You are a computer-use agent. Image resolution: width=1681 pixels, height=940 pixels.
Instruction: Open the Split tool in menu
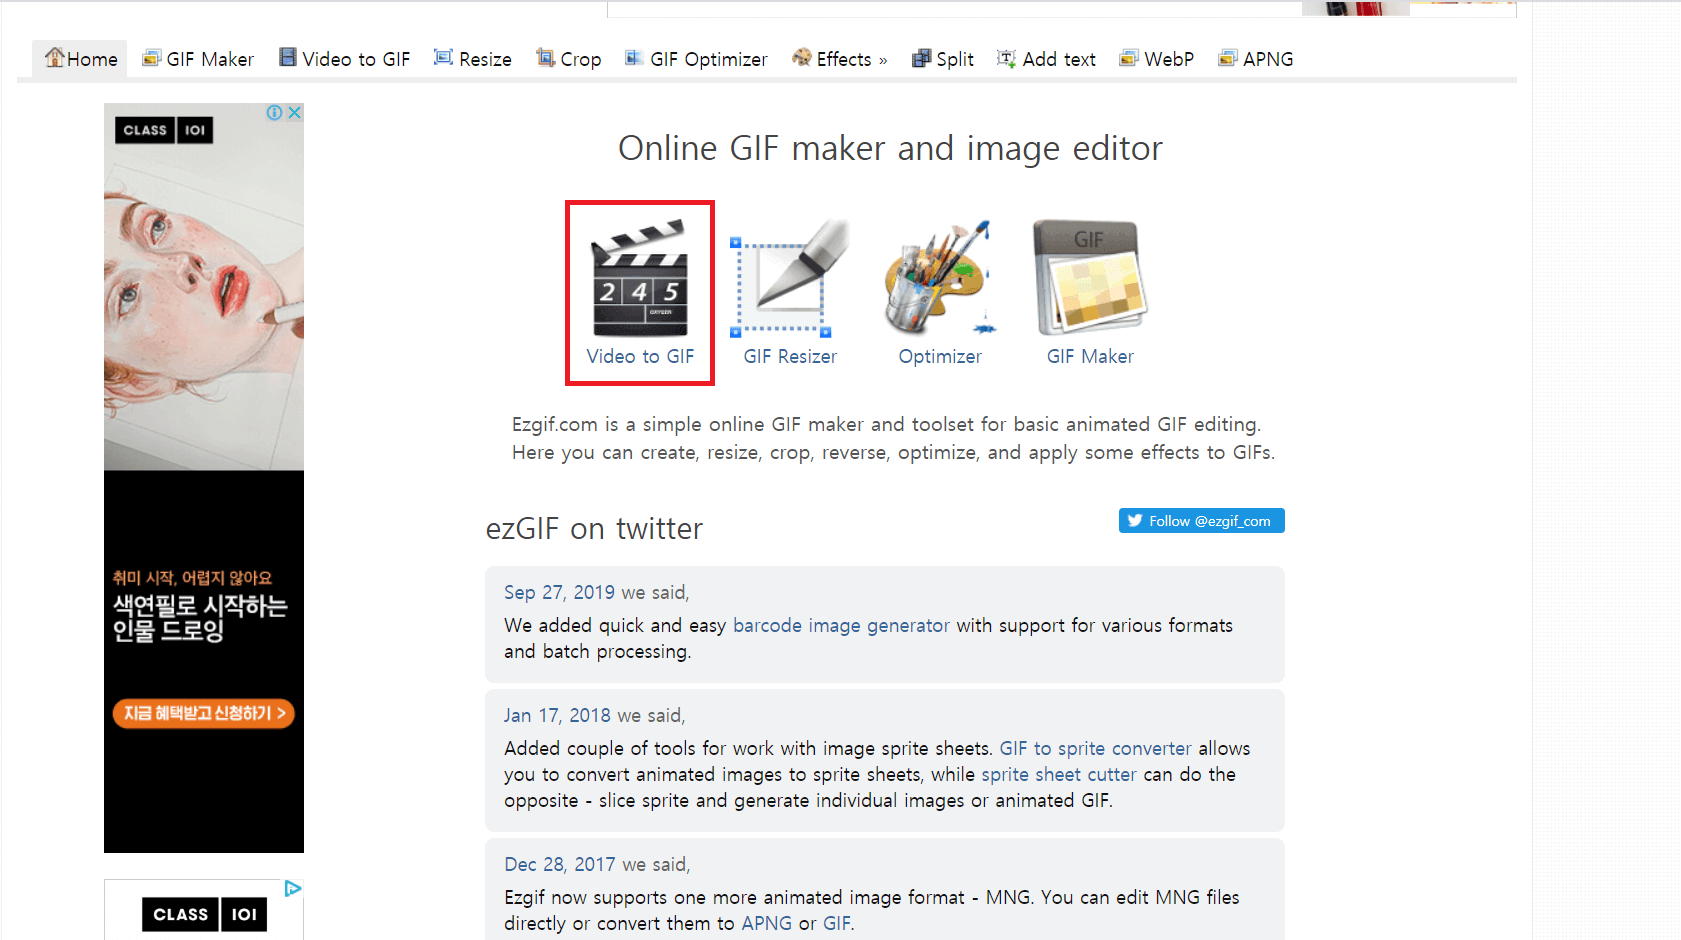(943, 59)
